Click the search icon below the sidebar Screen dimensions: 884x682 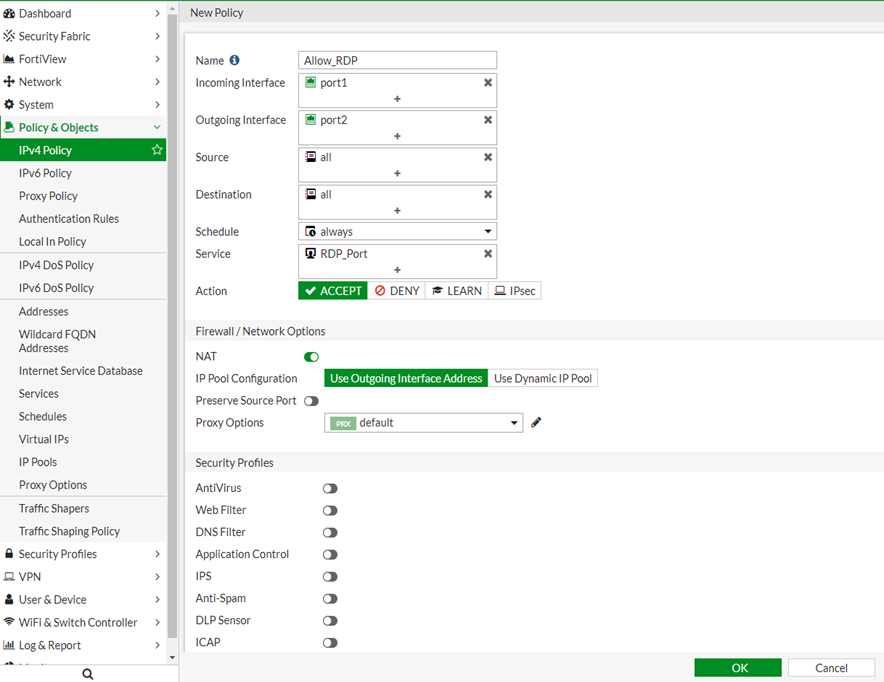(88, 674)
